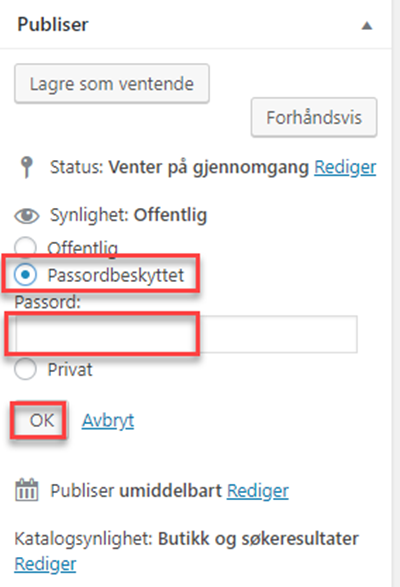Image resolution: width=400 pixels, height=587 pixels.
Task: Edit Katalogsynlighet via Rediger link
Action: [x=45, y=564]
